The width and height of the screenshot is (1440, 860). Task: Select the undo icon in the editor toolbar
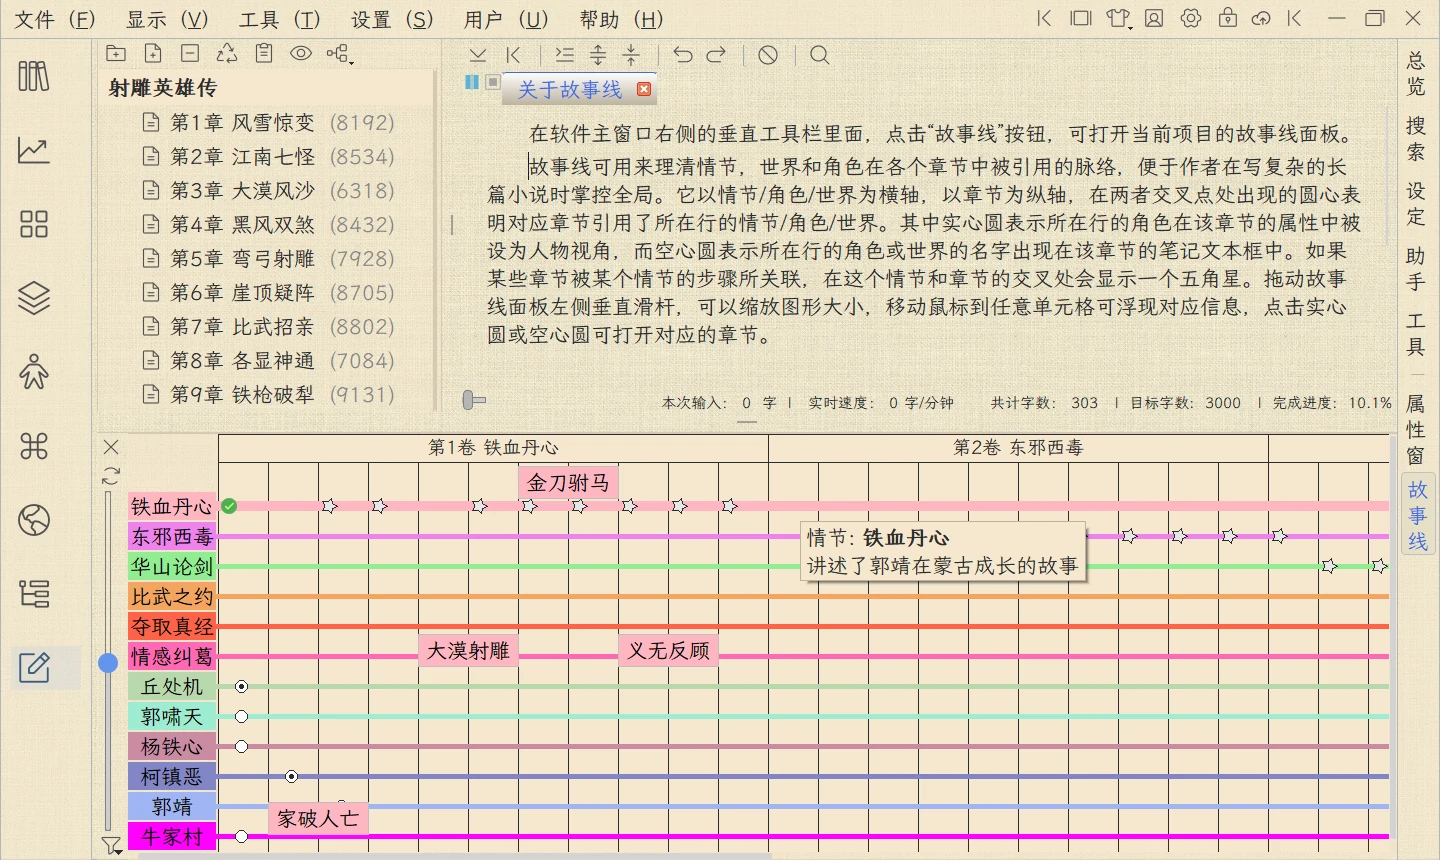684,55
